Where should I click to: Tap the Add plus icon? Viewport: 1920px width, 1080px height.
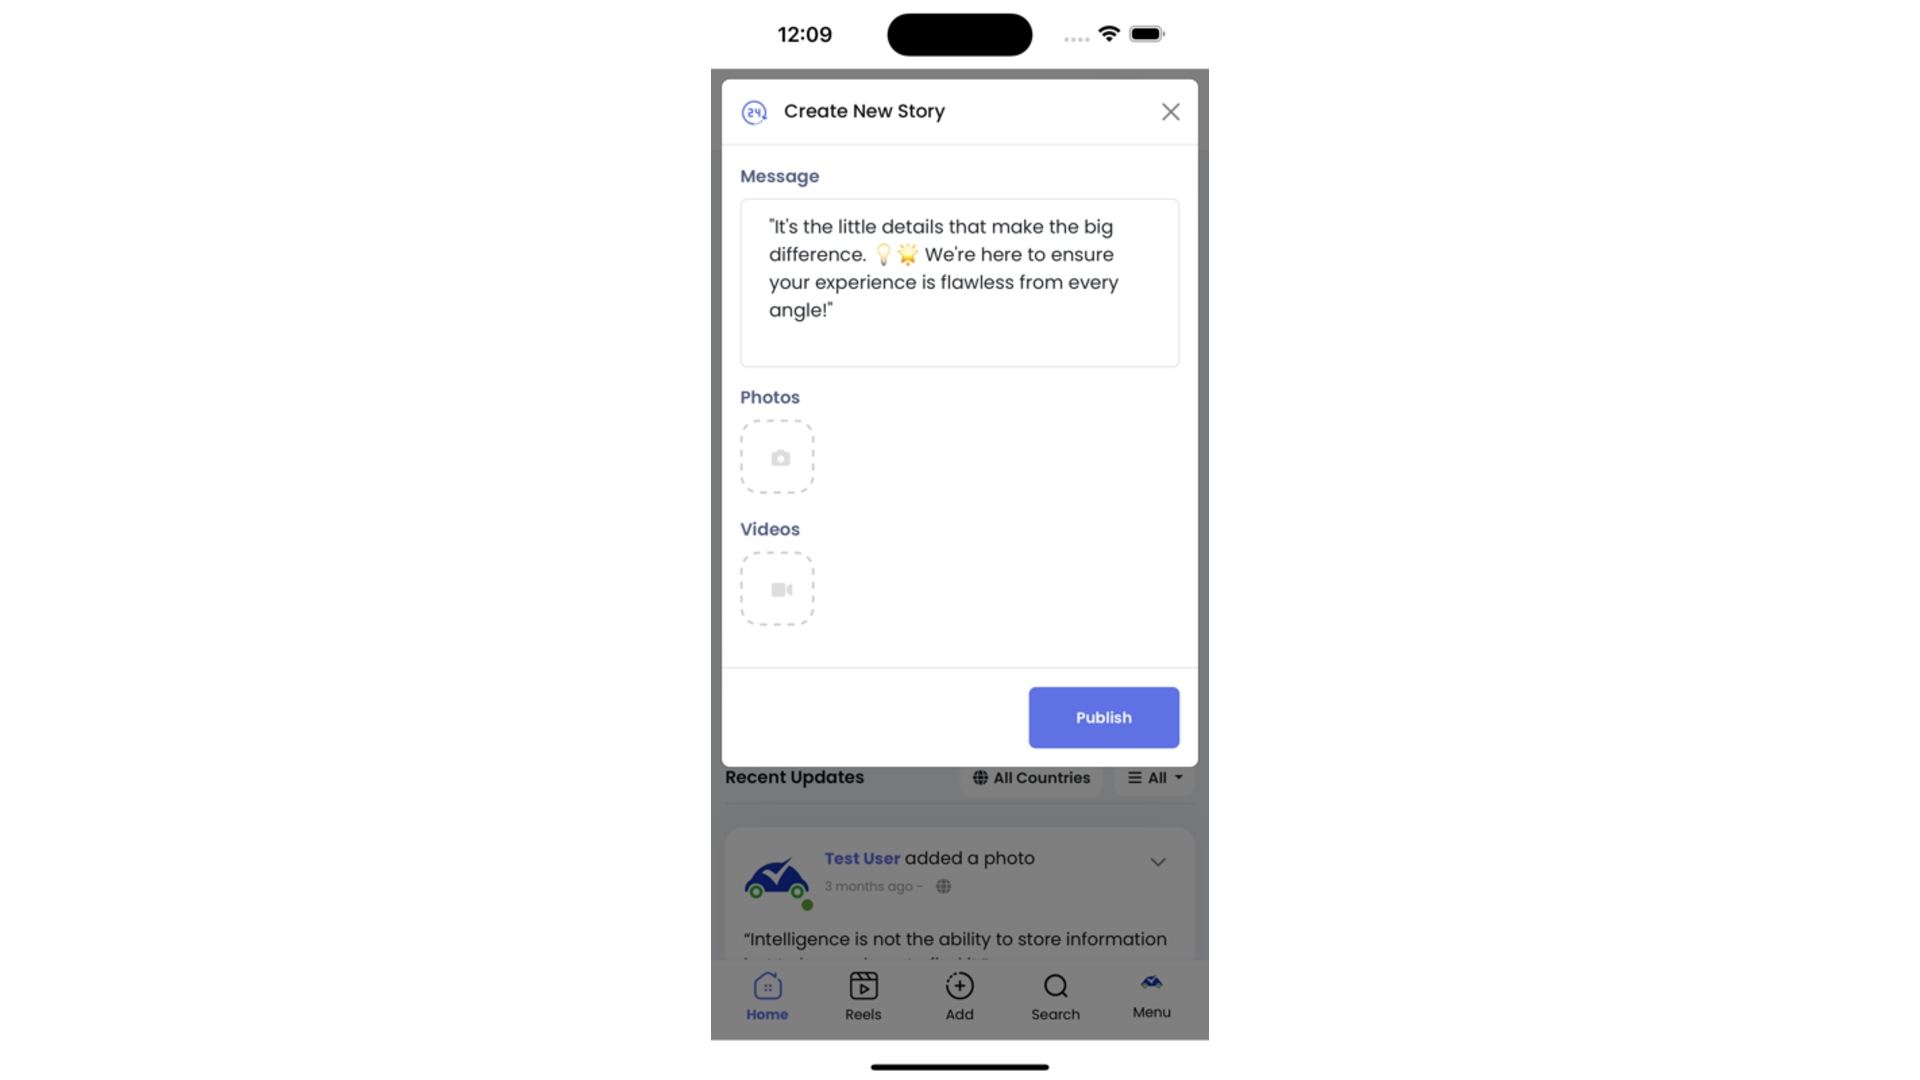(x=959, y=986)
